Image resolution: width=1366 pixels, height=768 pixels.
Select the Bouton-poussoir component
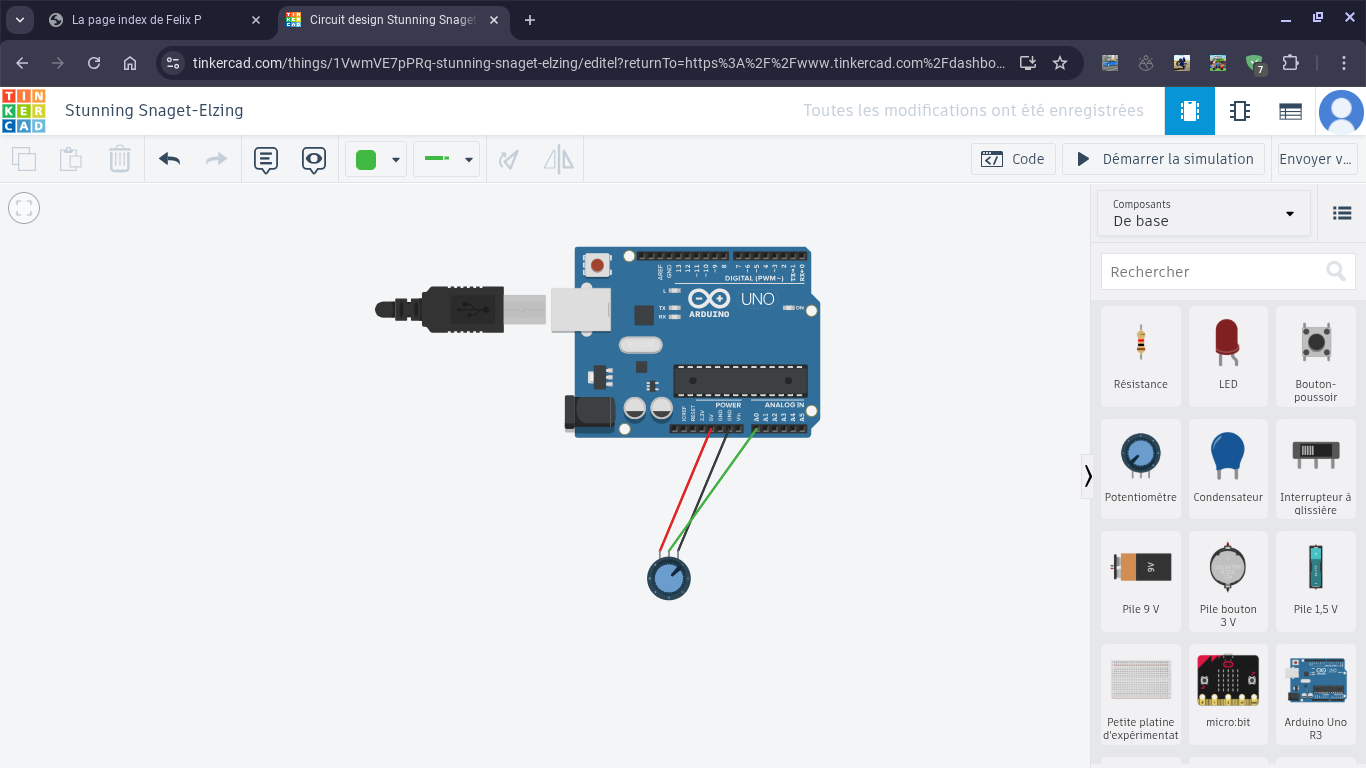pos(1315,356)
